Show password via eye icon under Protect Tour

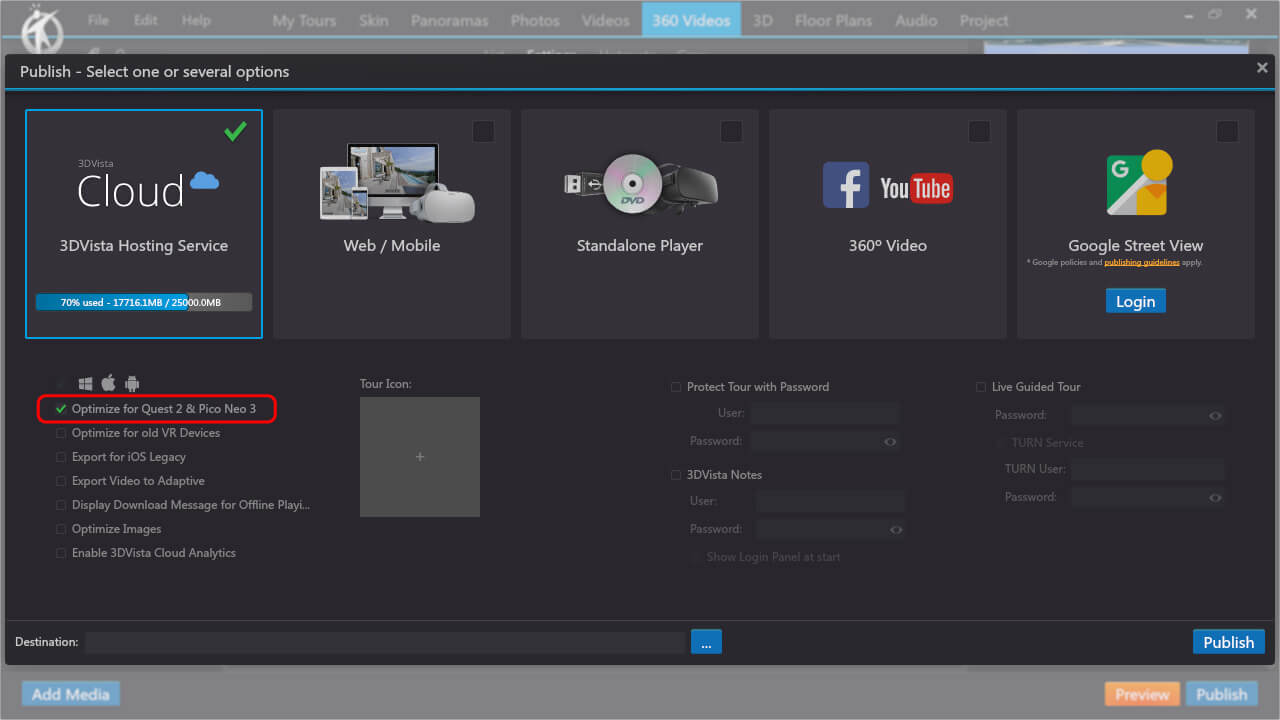click(890, 441)
